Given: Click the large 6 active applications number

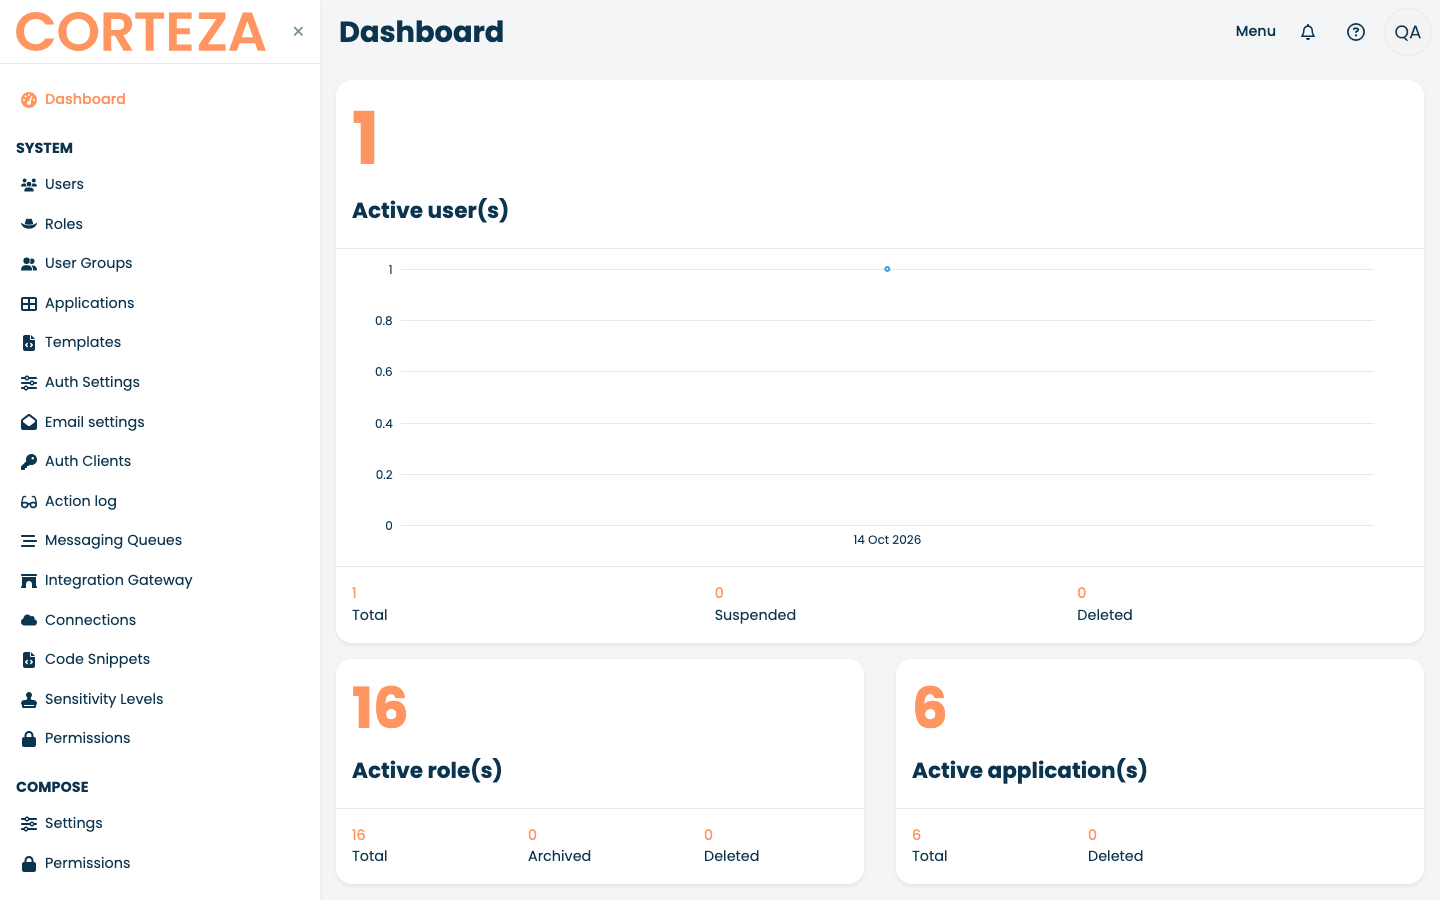Looking at the screenshot, I should (x=930, y=708).
